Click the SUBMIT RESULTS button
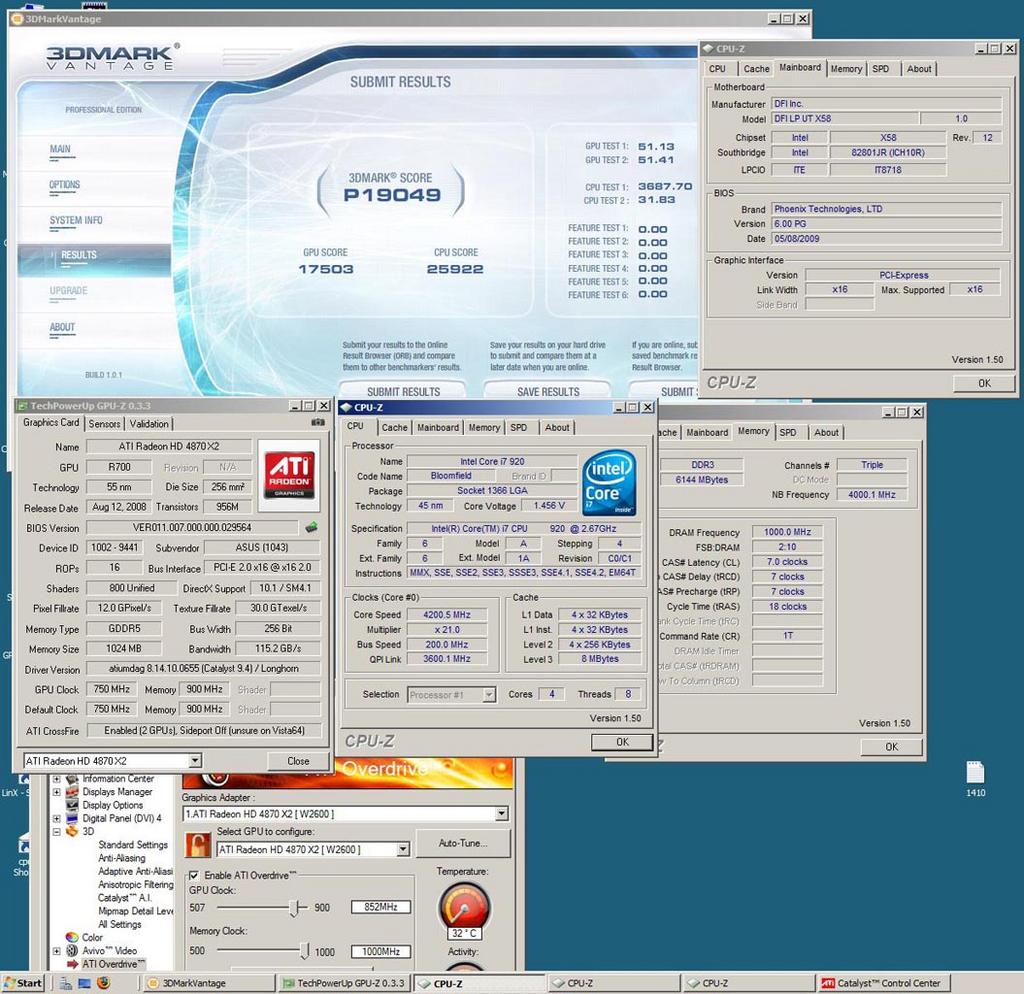1024x994 pixels. coord(403,391)
